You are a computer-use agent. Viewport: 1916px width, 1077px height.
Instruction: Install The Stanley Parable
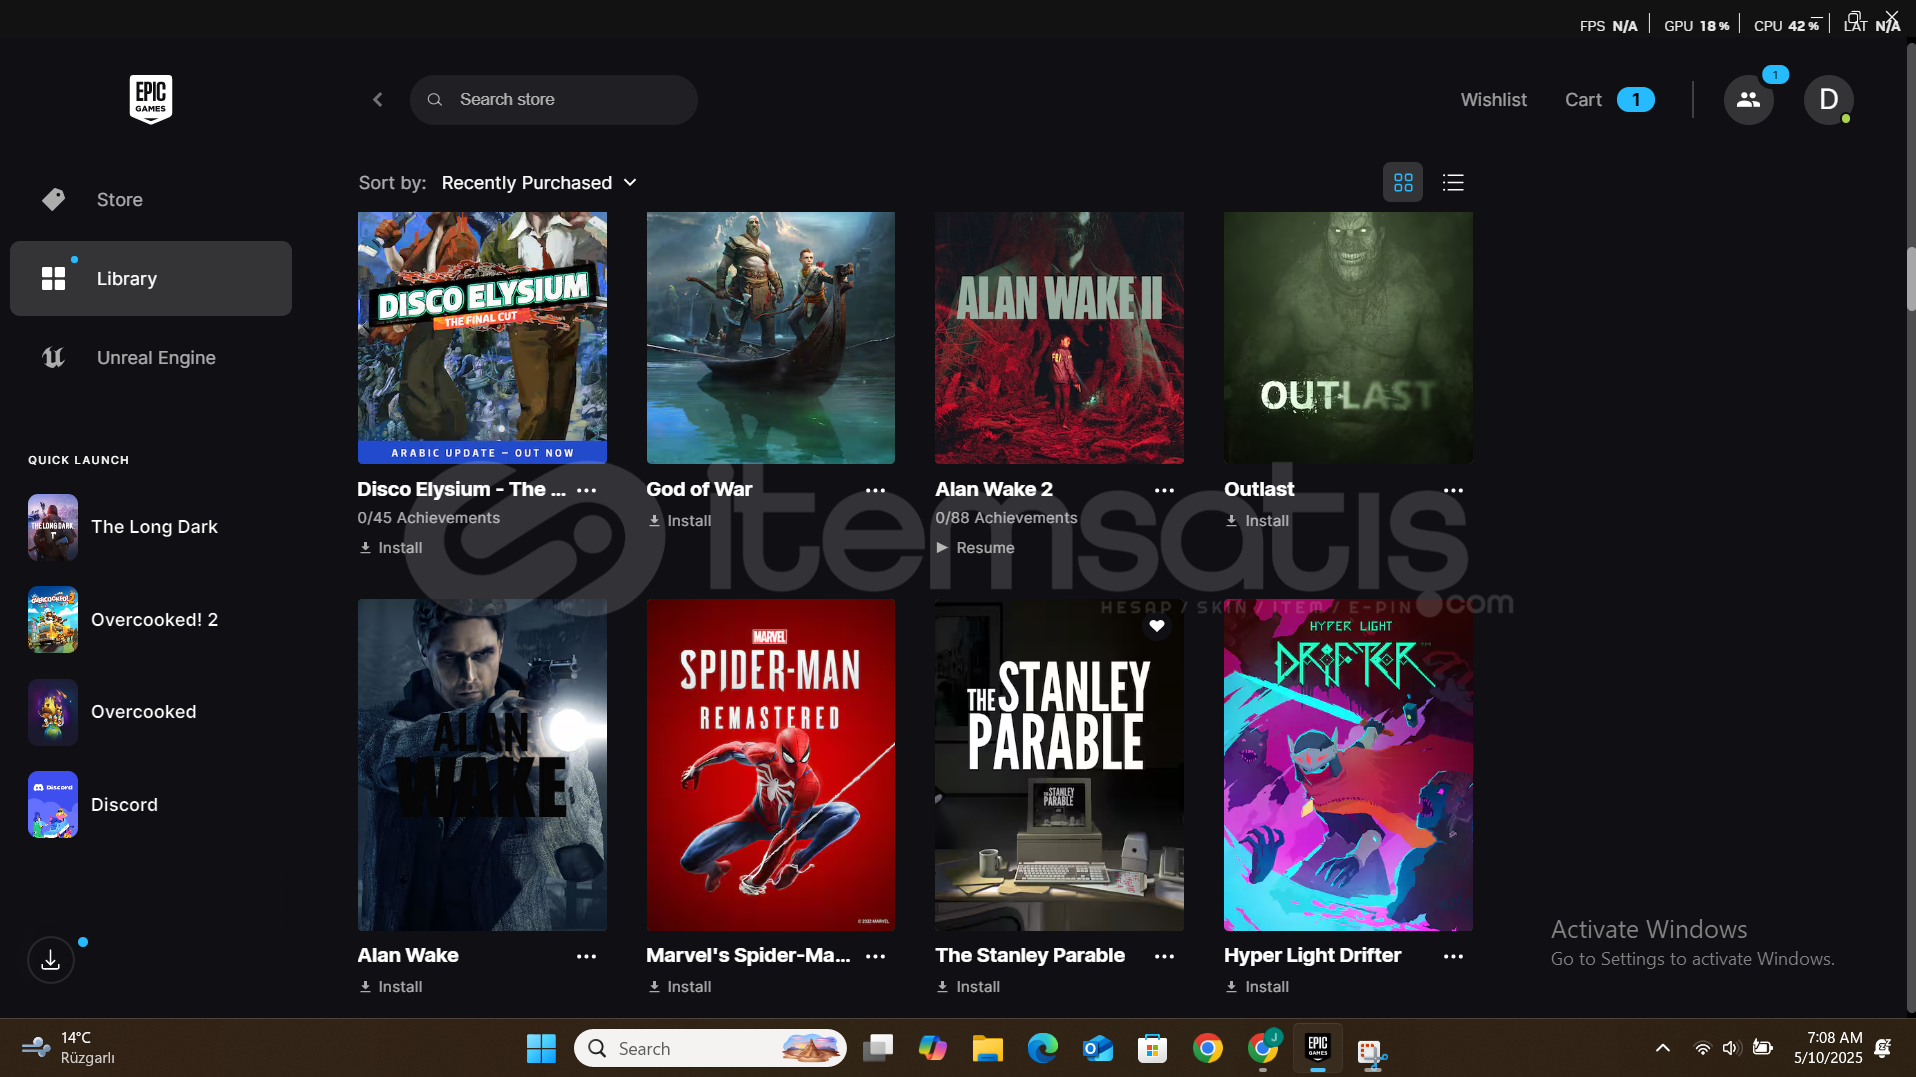tap(968, 987)
